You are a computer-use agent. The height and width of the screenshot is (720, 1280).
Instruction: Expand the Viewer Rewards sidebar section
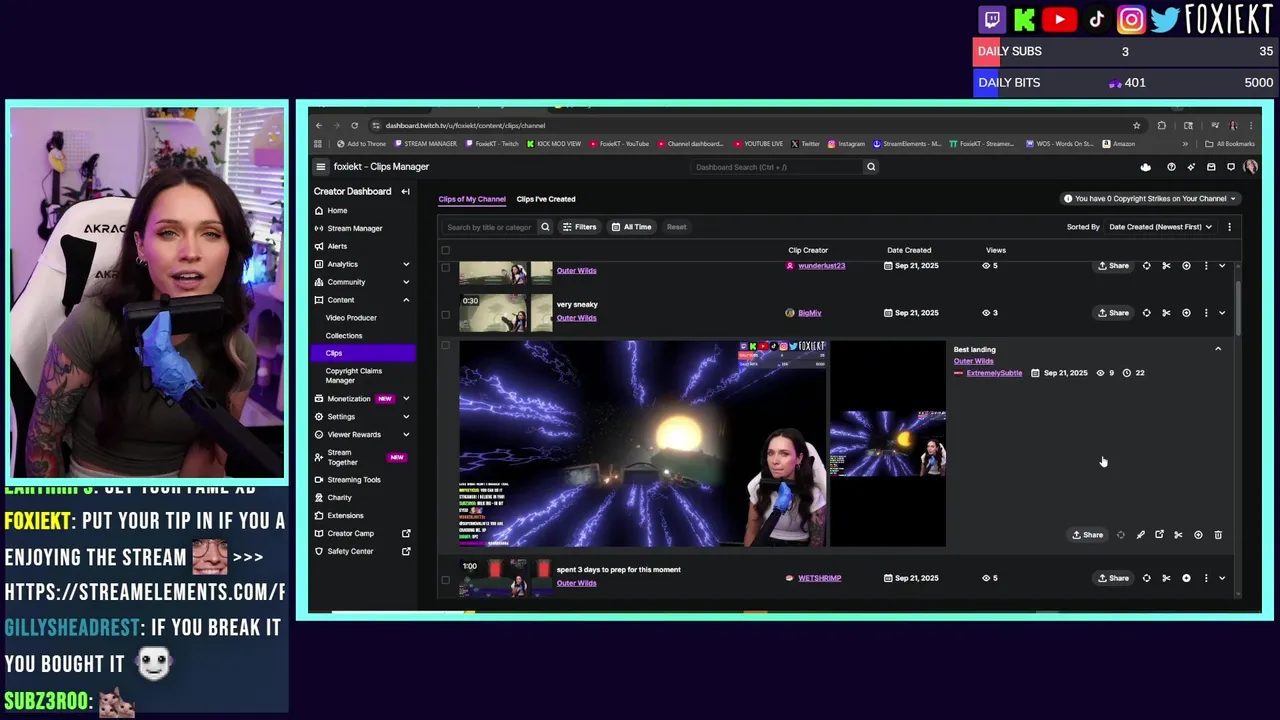pos(406,435)
